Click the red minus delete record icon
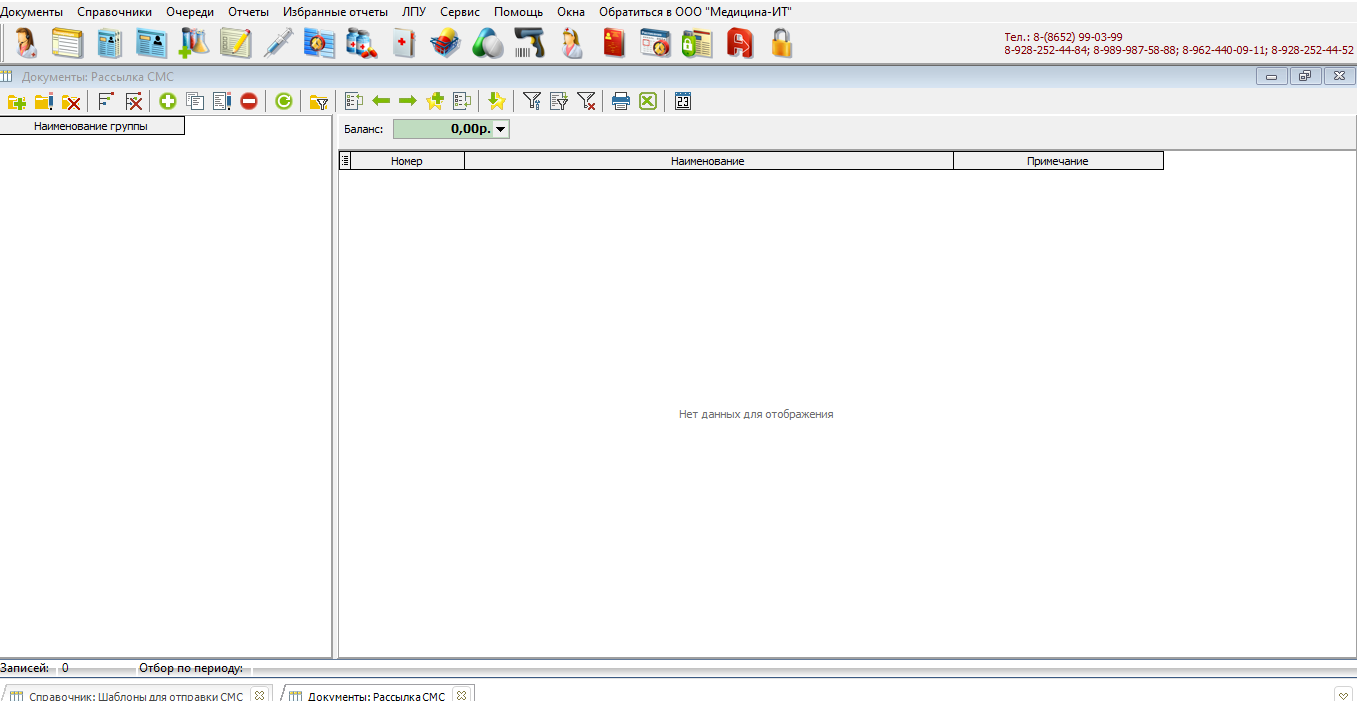Image resolution: width=1357 pixels, height=701 pixels. 249,101
